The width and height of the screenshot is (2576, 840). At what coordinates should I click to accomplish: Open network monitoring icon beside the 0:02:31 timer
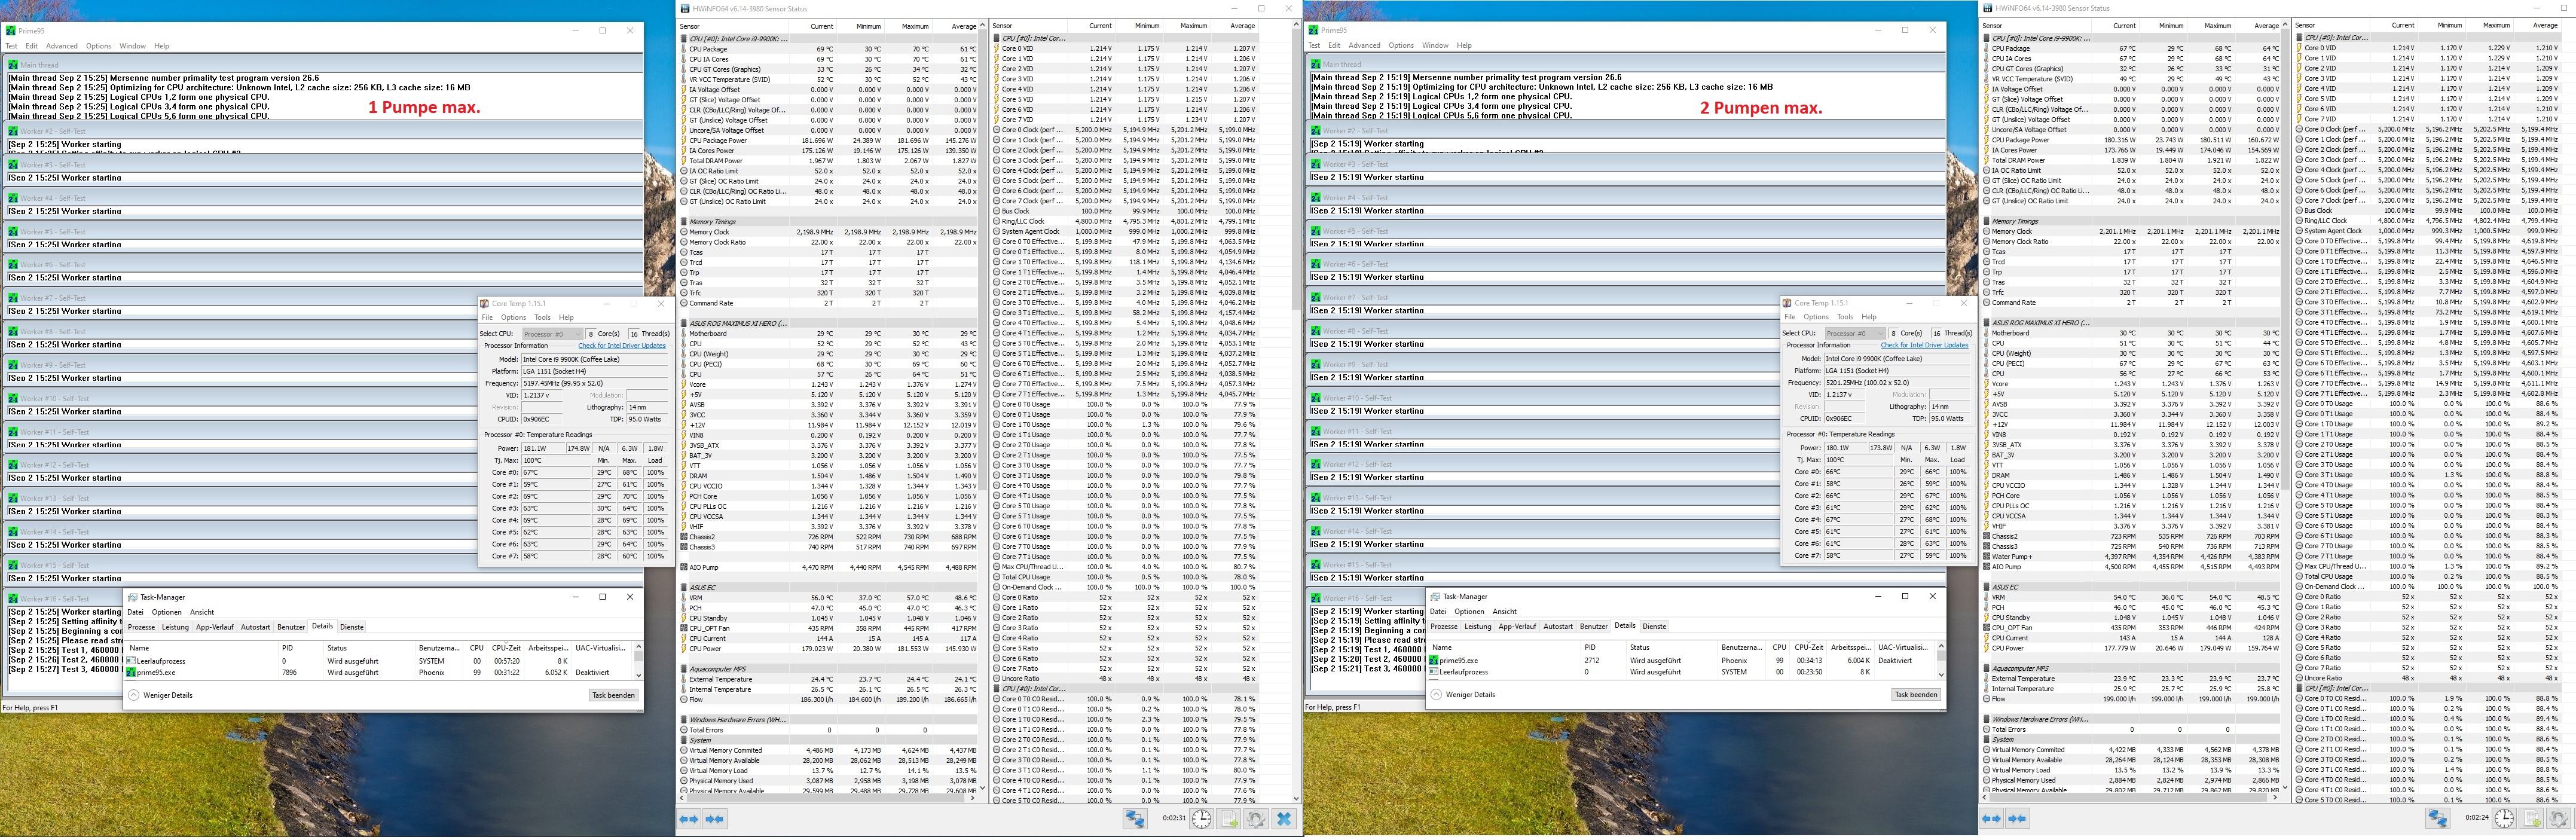[1135, 819]
